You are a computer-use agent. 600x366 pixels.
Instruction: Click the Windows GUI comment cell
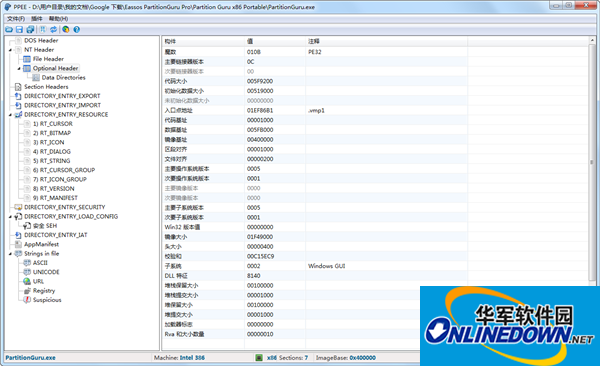coord(326,266)
